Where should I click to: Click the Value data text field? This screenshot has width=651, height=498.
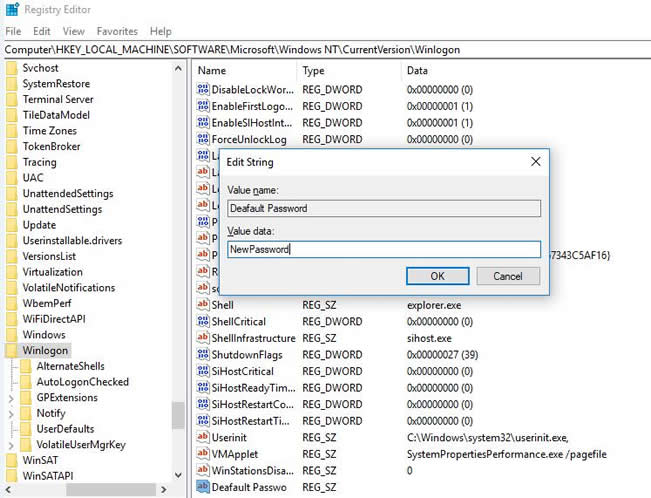[383, 250]
